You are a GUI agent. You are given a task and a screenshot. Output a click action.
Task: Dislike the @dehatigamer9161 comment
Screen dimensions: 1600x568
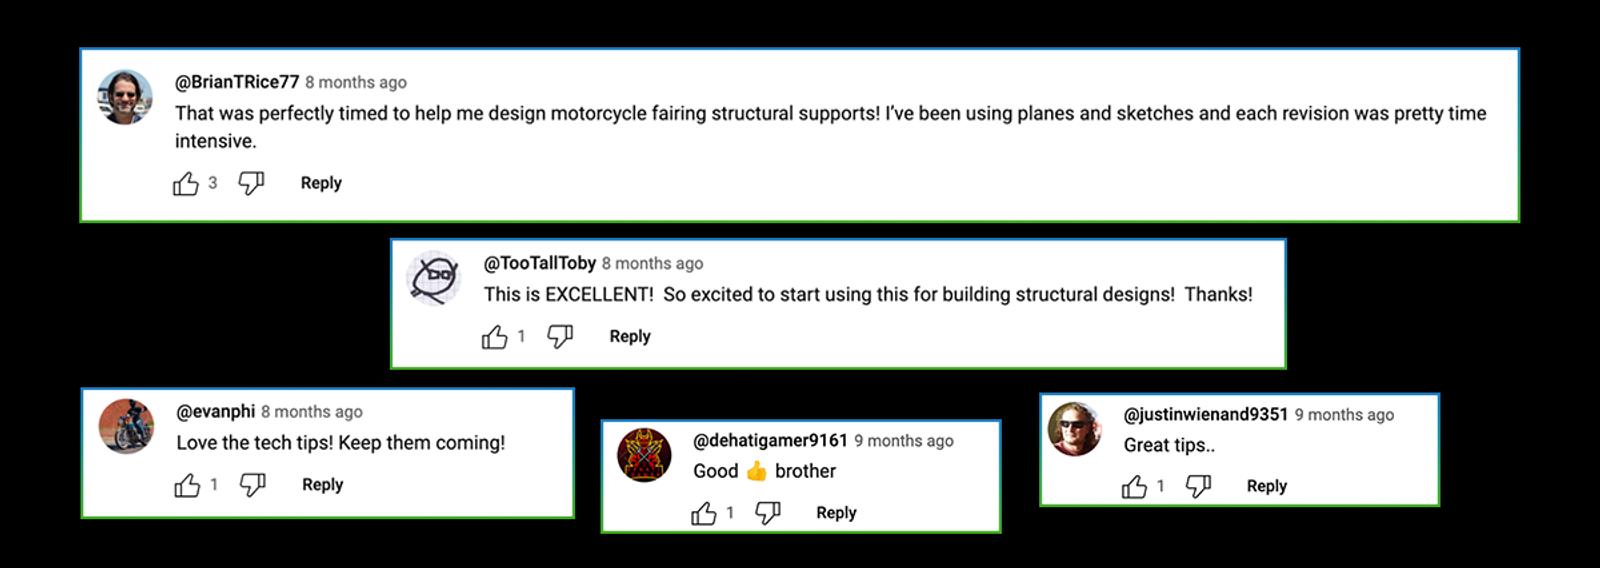768,513
